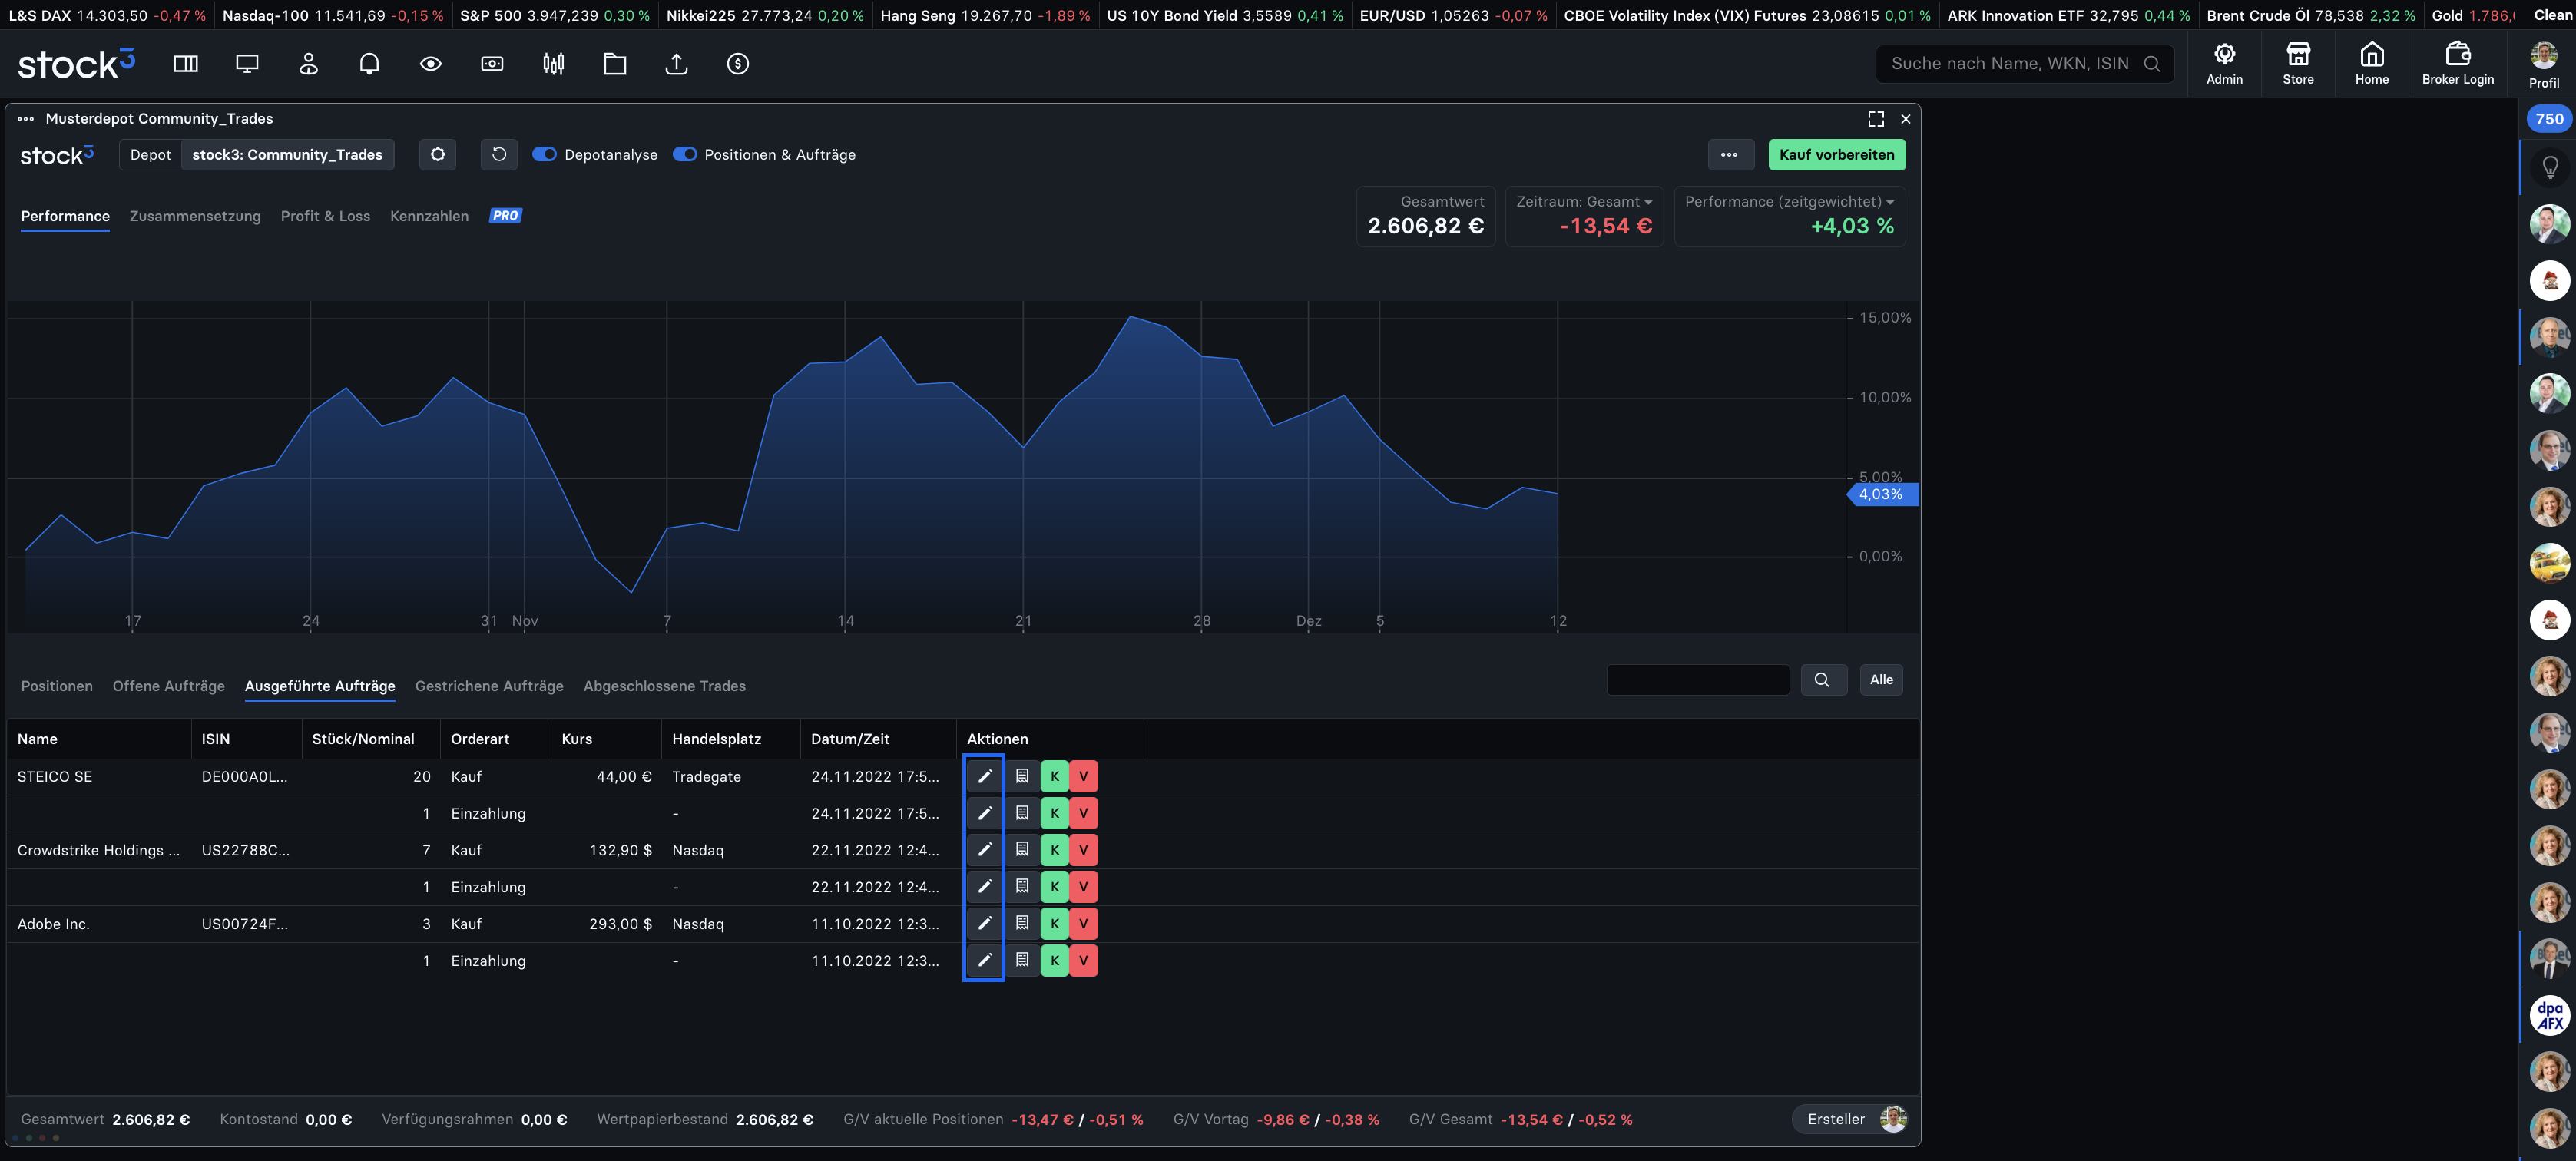This screenshot has height=1161, width=2576.
Task: Click the Alle filter button
Action: click(1881, 680)
